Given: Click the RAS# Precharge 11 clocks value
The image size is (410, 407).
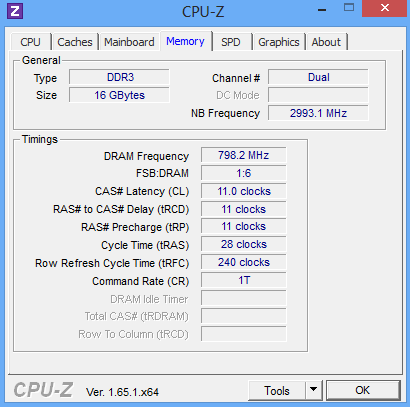Looking at the screenshot, I should click(x=244, y=227).
